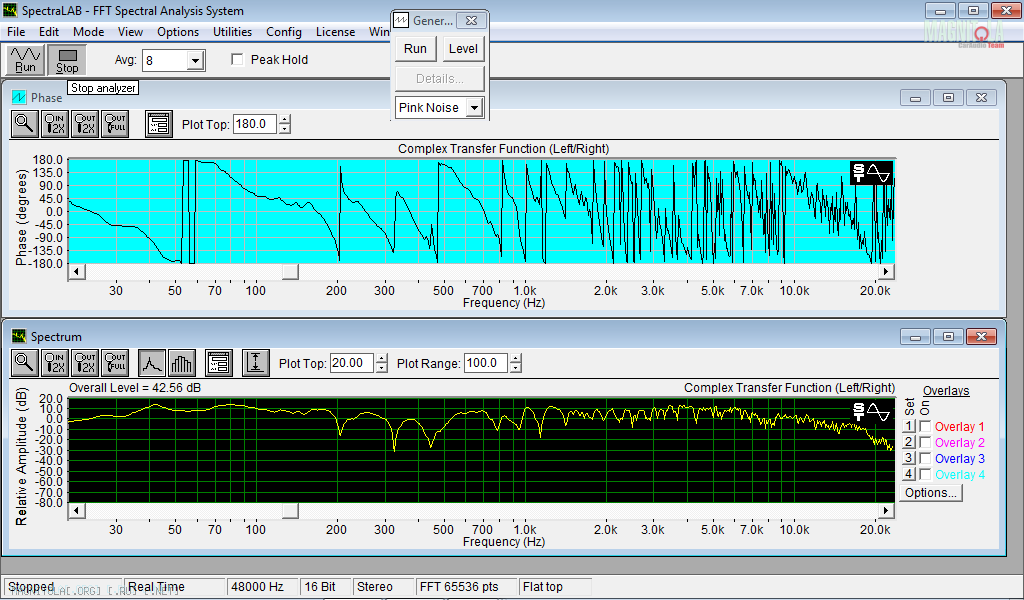Click the Spectrum window title icon

[19, 336]
